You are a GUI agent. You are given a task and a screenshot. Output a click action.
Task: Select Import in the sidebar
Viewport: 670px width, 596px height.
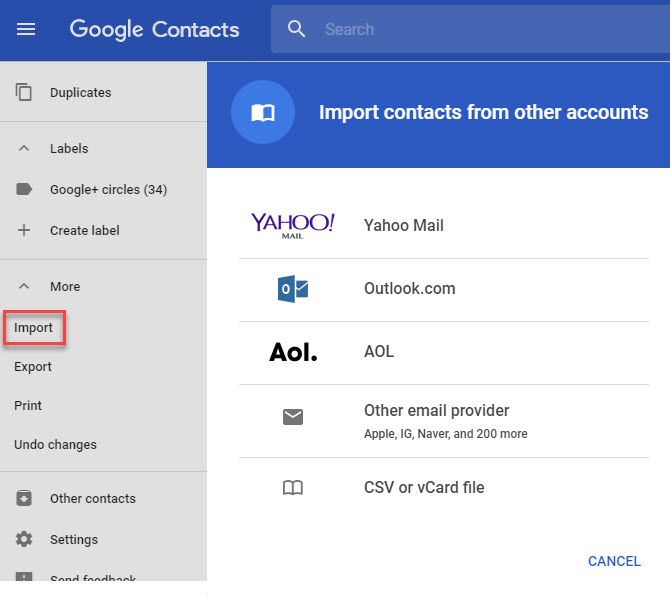click(x=34, y=327)
